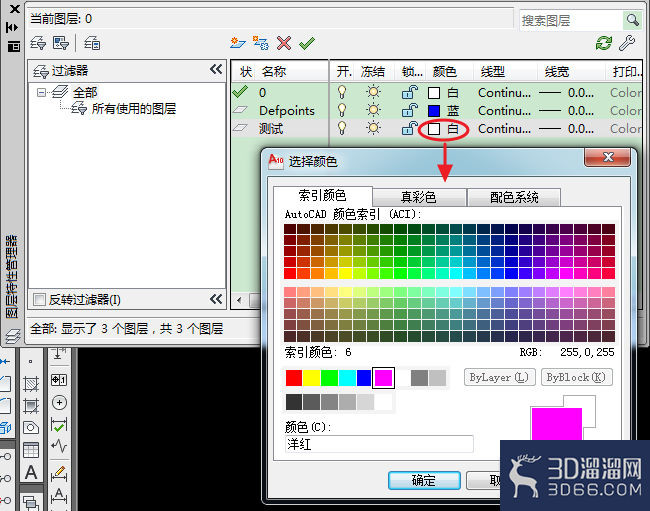Select the hatch tool icon

(31, 383)
